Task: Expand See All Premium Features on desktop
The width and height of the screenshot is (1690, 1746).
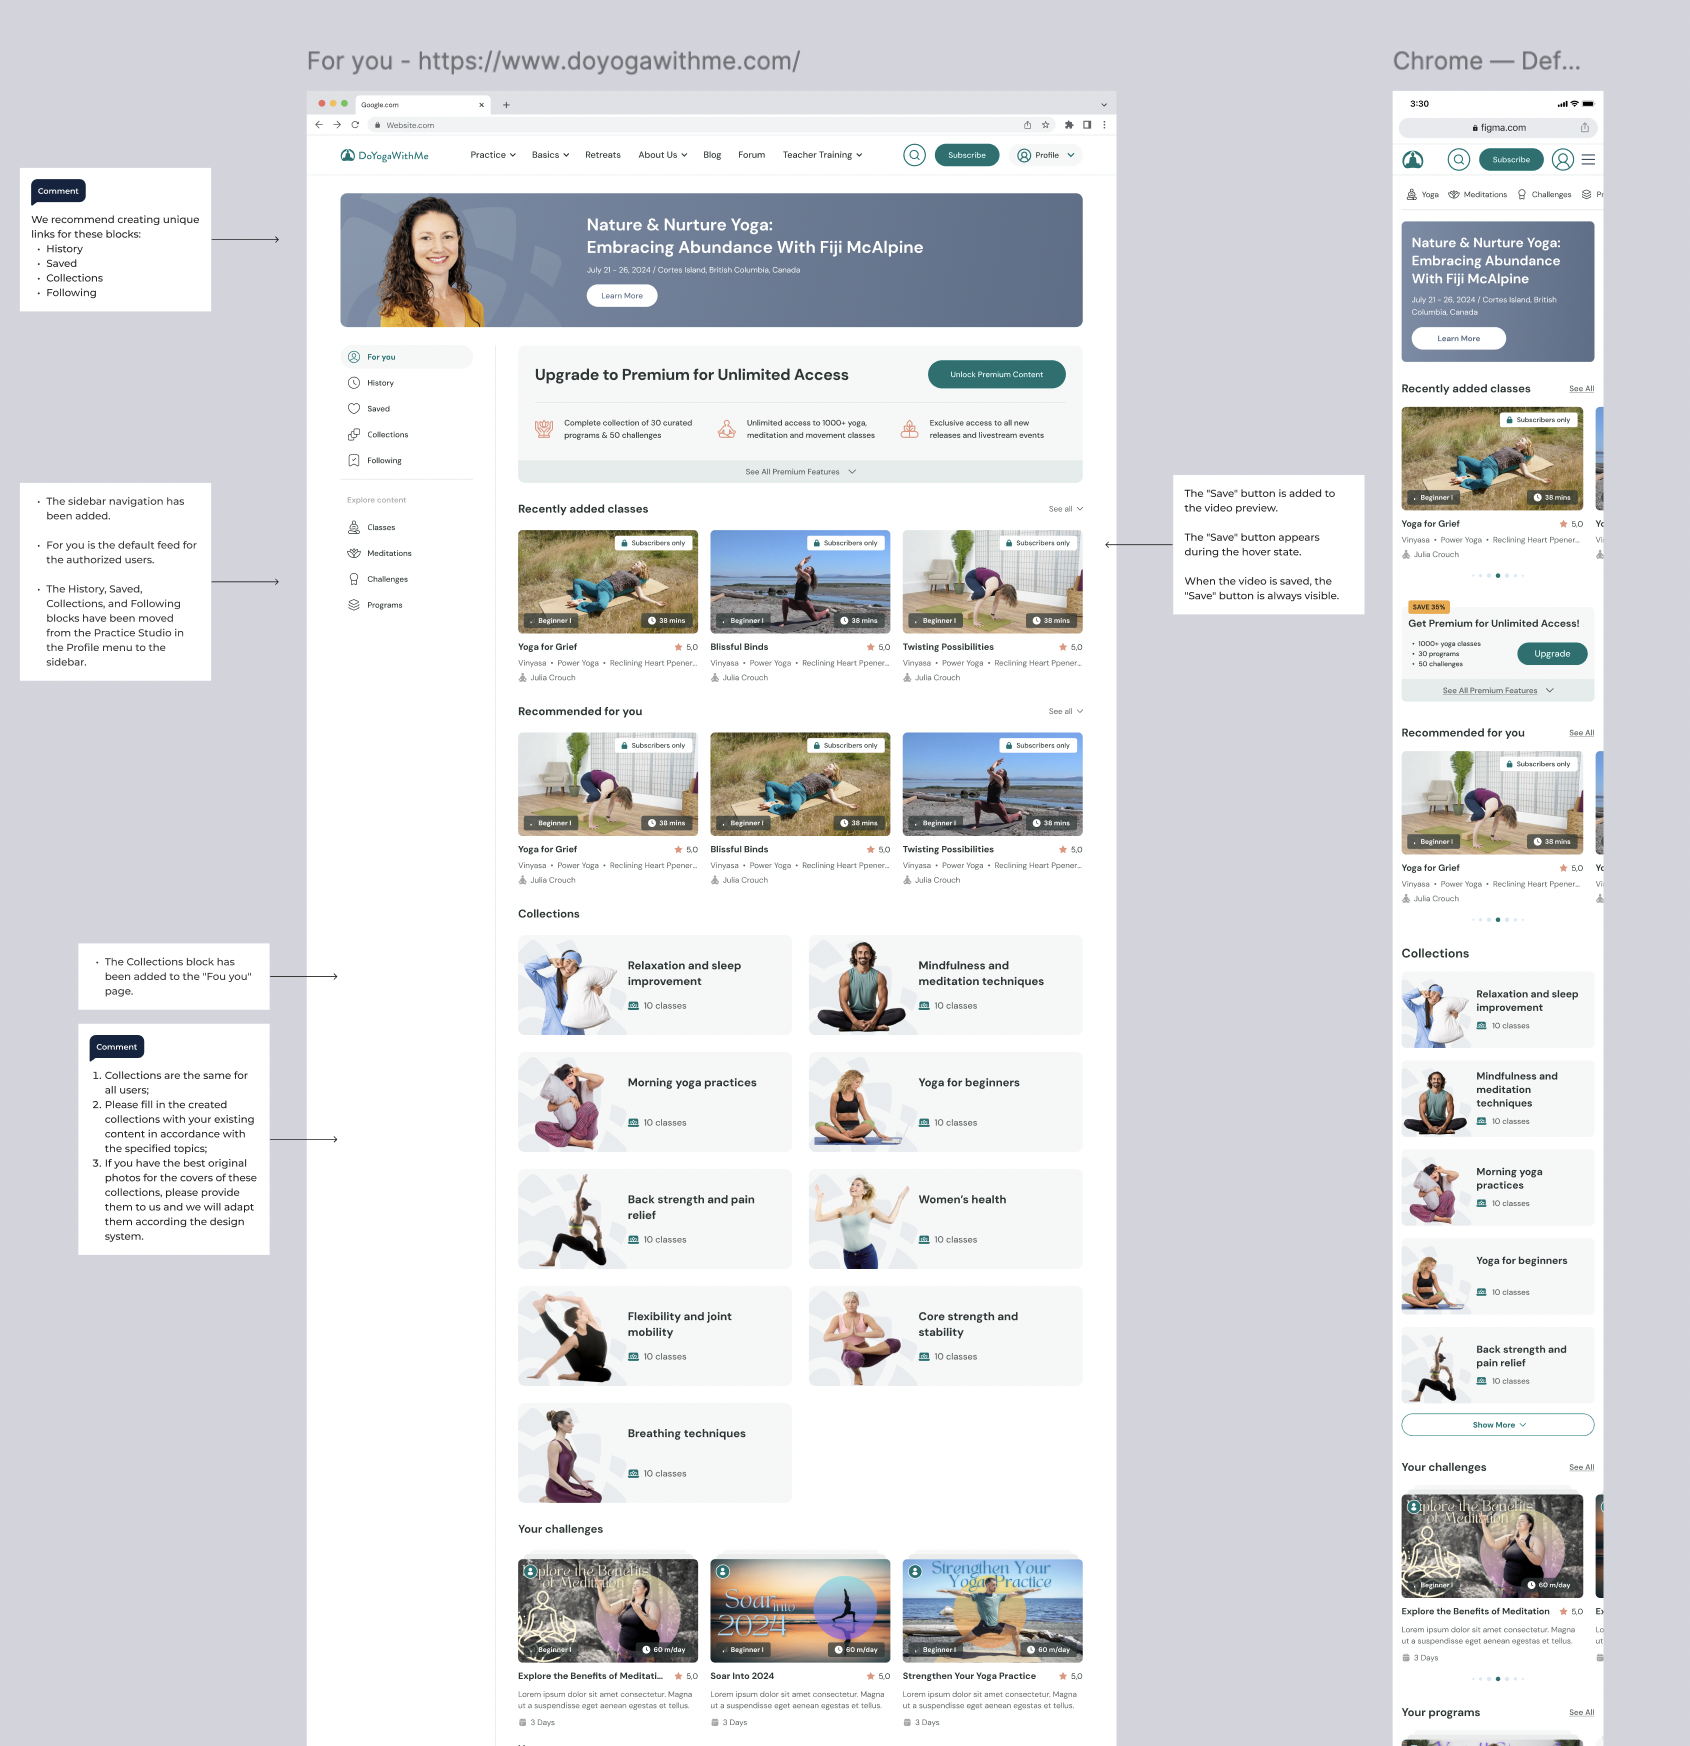Action: 800,472
